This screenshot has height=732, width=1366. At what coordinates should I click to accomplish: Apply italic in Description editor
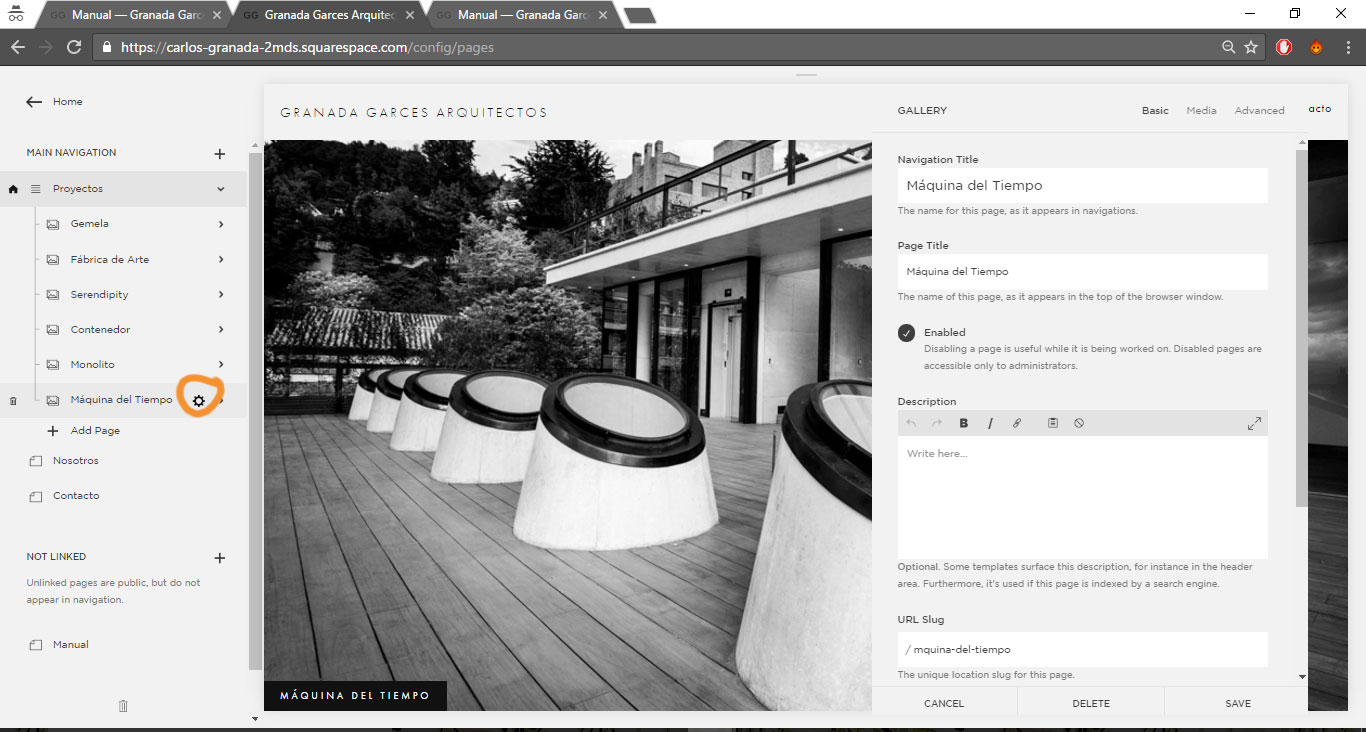click(990, 423)
